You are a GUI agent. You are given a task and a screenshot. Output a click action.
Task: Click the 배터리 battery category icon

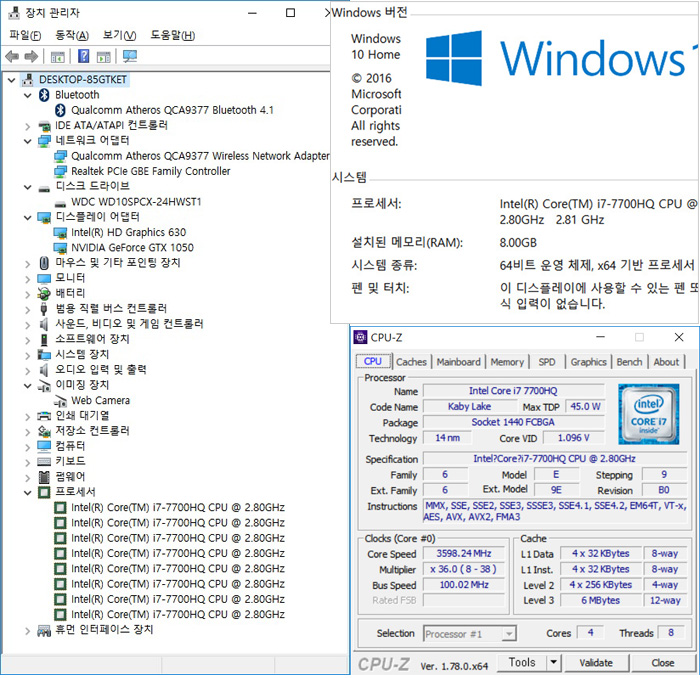44,294
